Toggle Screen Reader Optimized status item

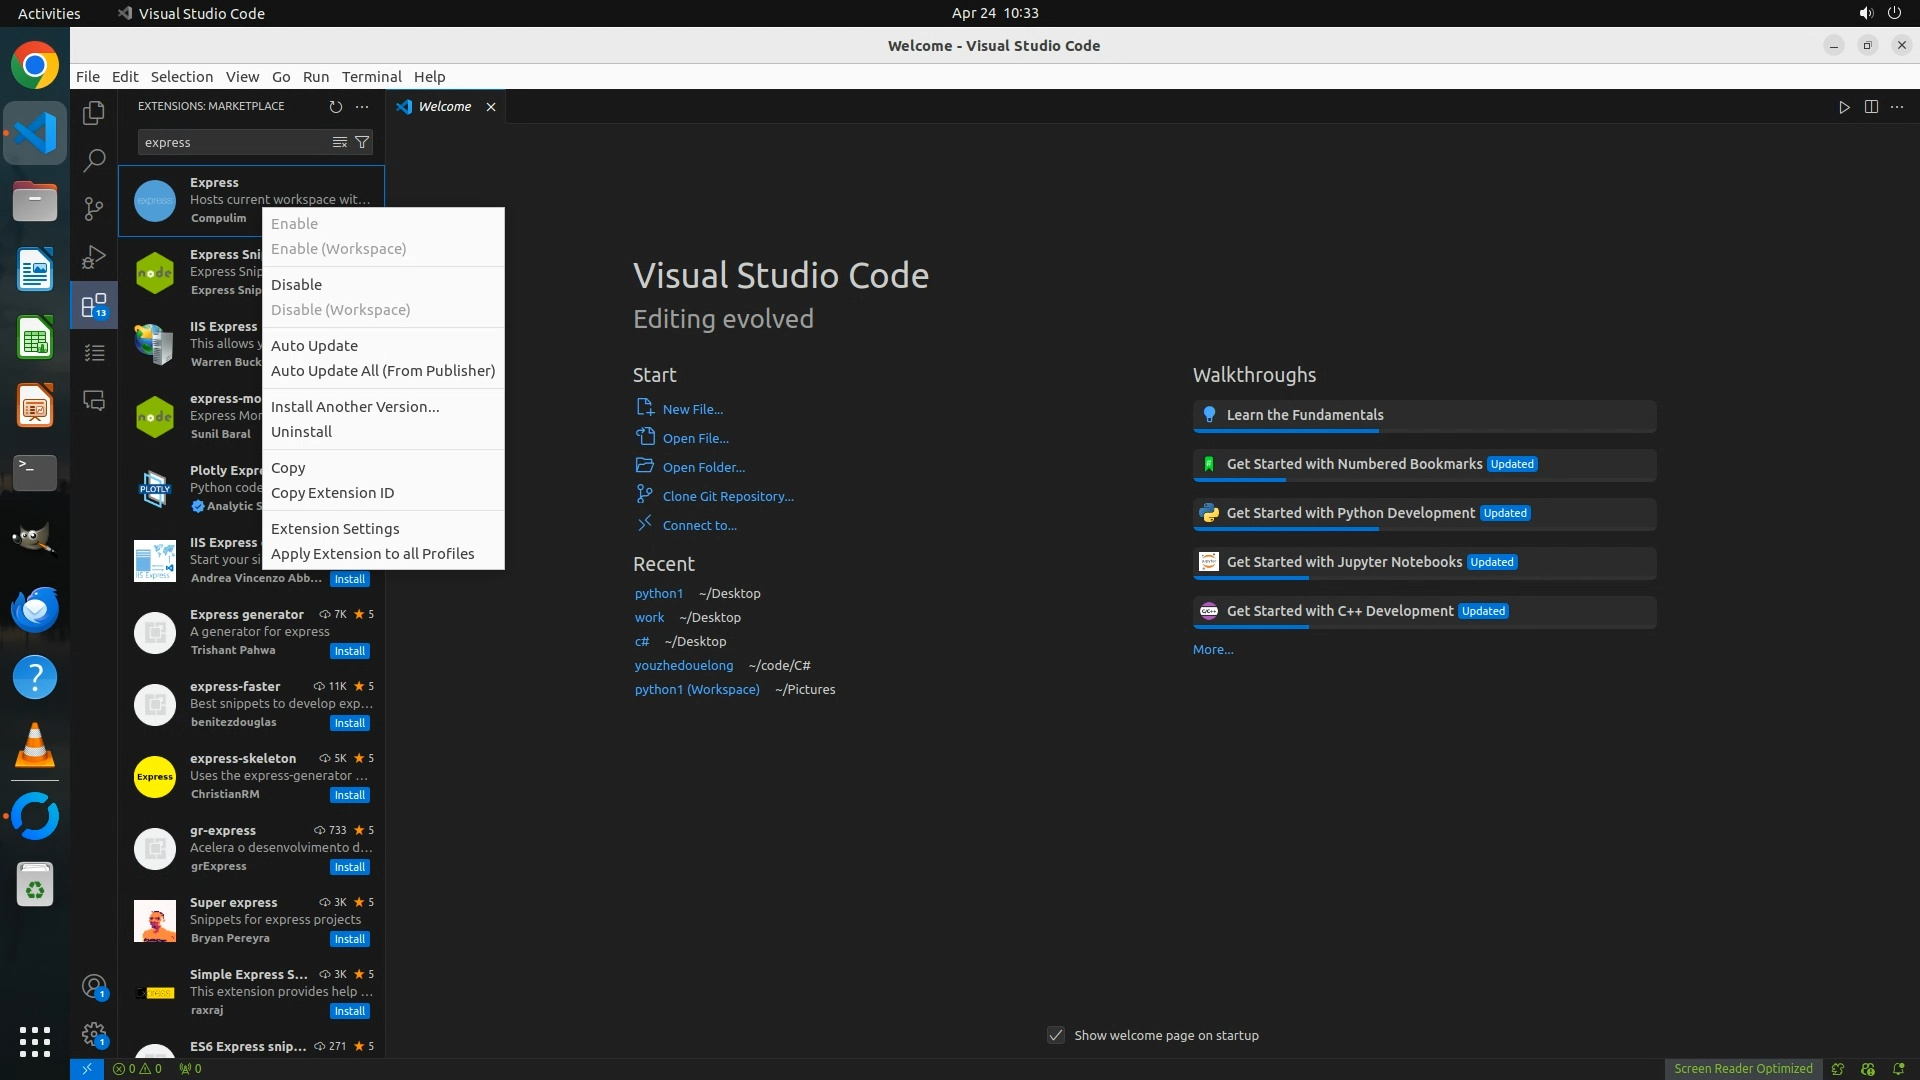pos(1743,1068)
